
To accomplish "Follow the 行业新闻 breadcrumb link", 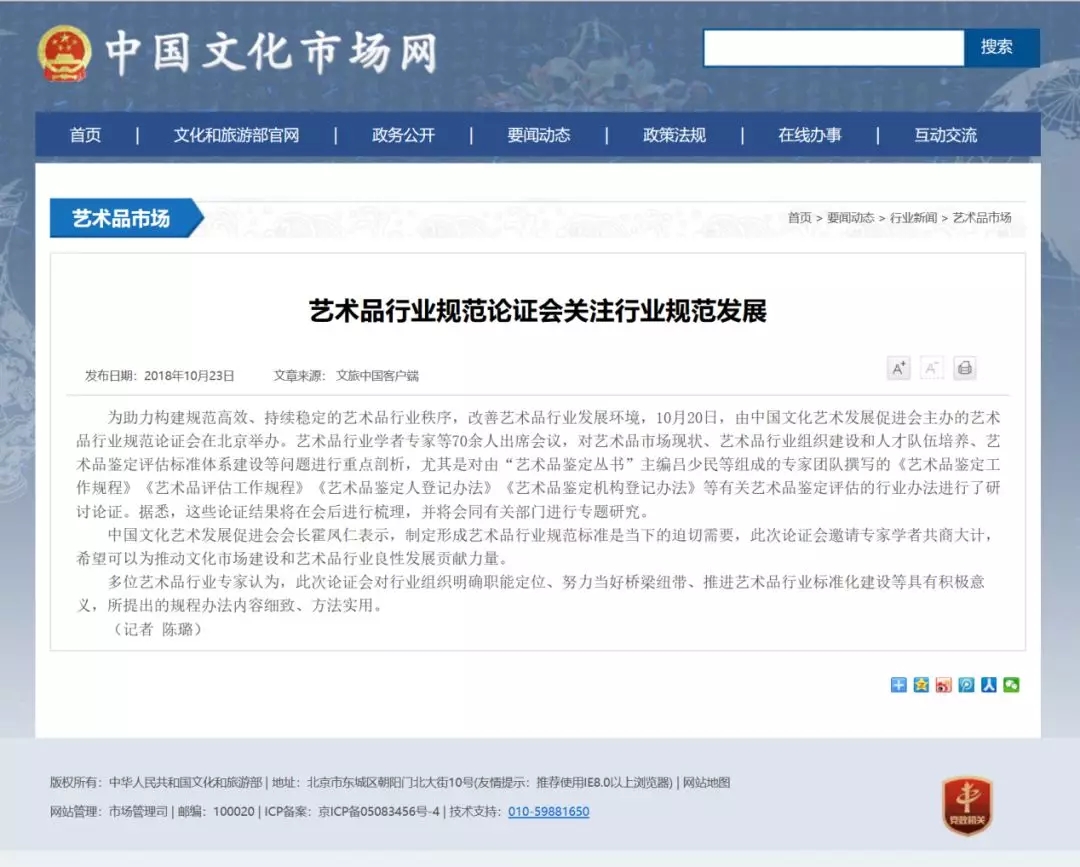I will (x=913, y=217).
